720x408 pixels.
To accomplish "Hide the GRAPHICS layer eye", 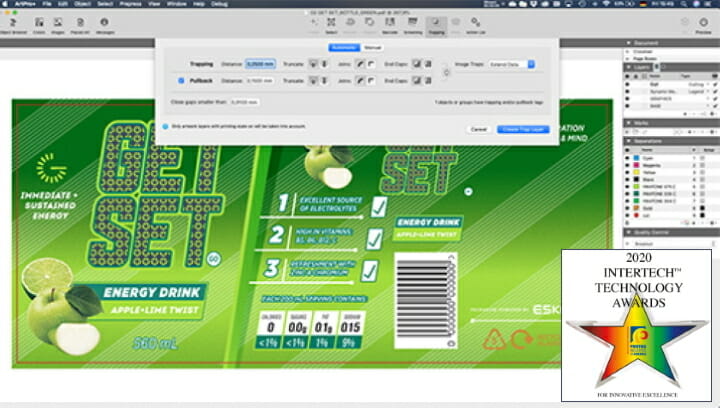I will point(627,99).
